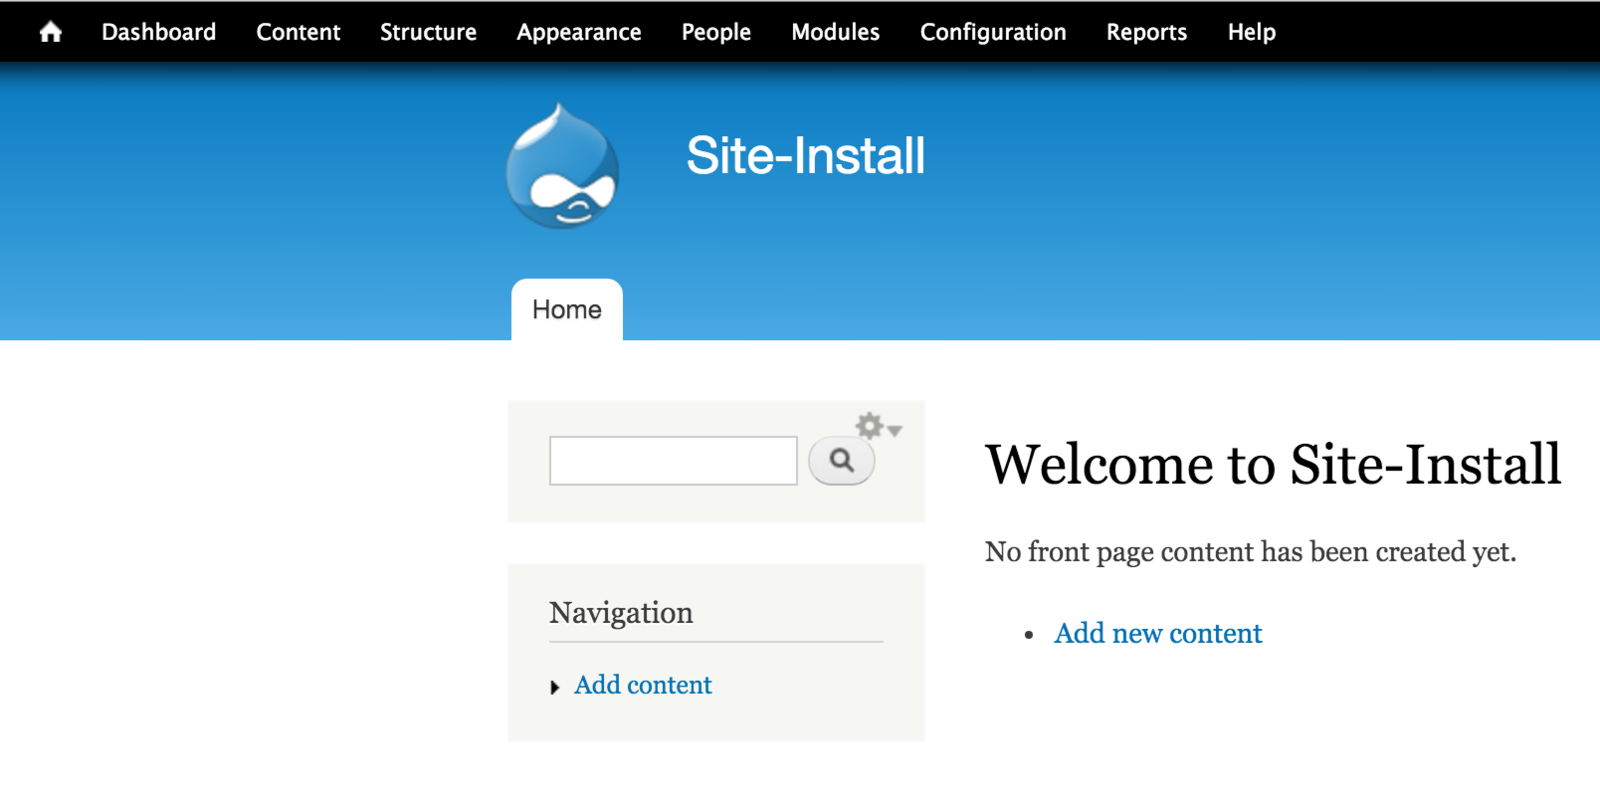Open the Appearance admin menu
Screen dimensions: 1600x804
(579, 32)
